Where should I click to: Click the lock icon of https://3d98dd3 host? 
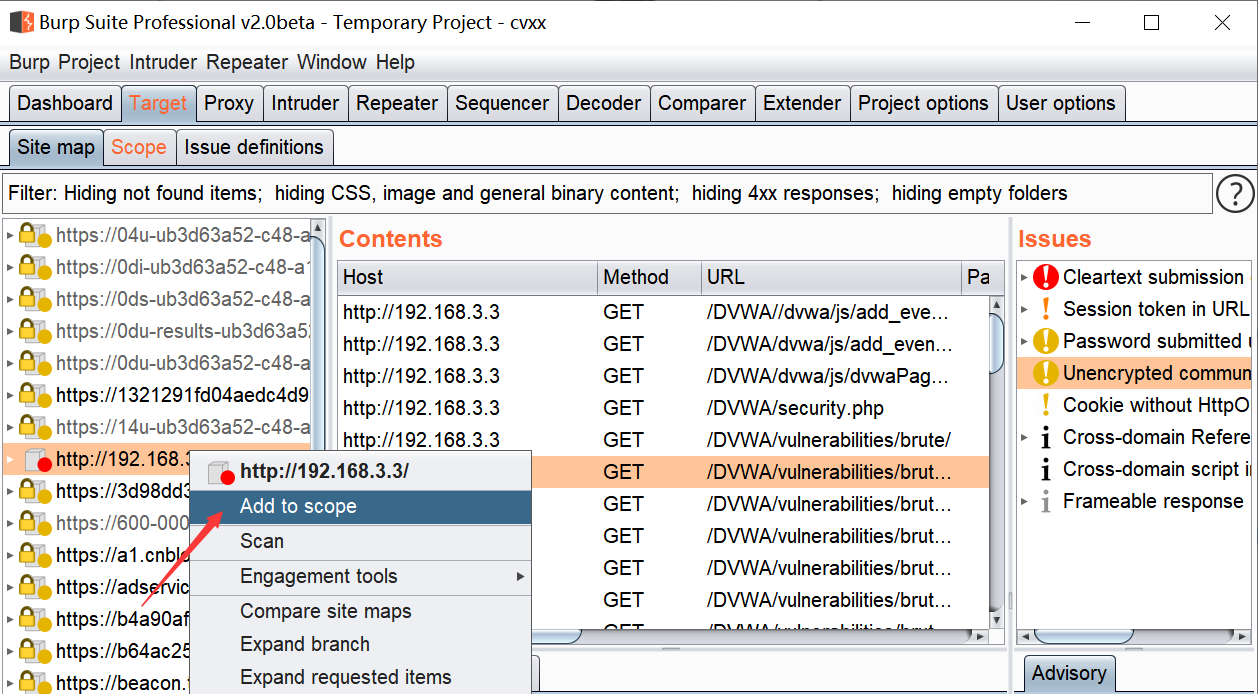35,491
